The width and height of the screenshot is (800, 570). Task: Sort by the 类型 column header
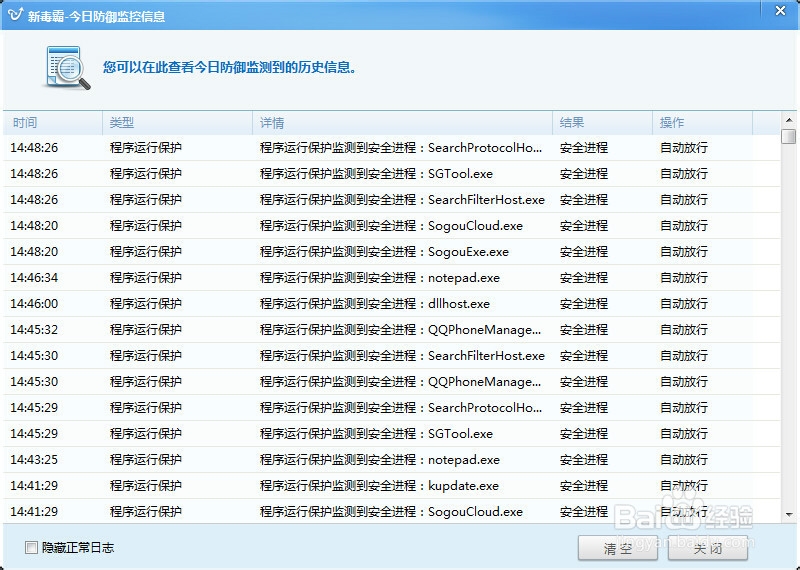pyautogui.click(x=177, y=122)
